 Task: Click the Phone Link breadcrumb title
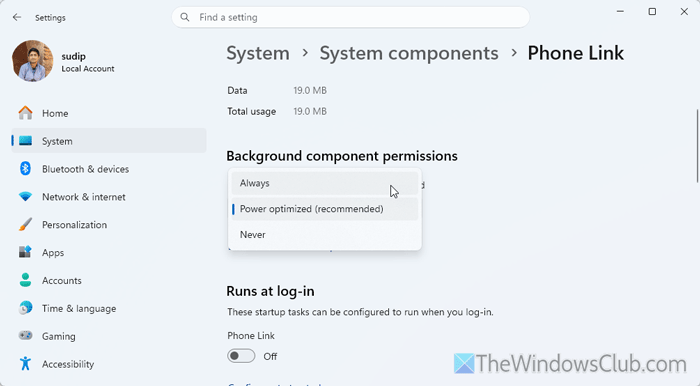pyautogui.click(x=575, y=53)
